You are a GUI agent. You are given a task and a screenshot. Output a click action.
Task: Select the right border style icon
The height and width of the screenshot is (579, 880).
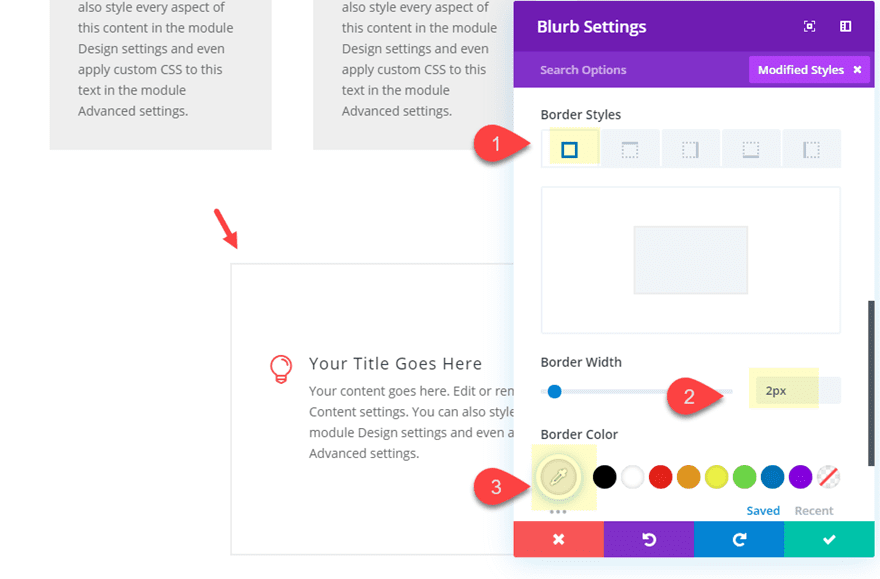(690, 150)
